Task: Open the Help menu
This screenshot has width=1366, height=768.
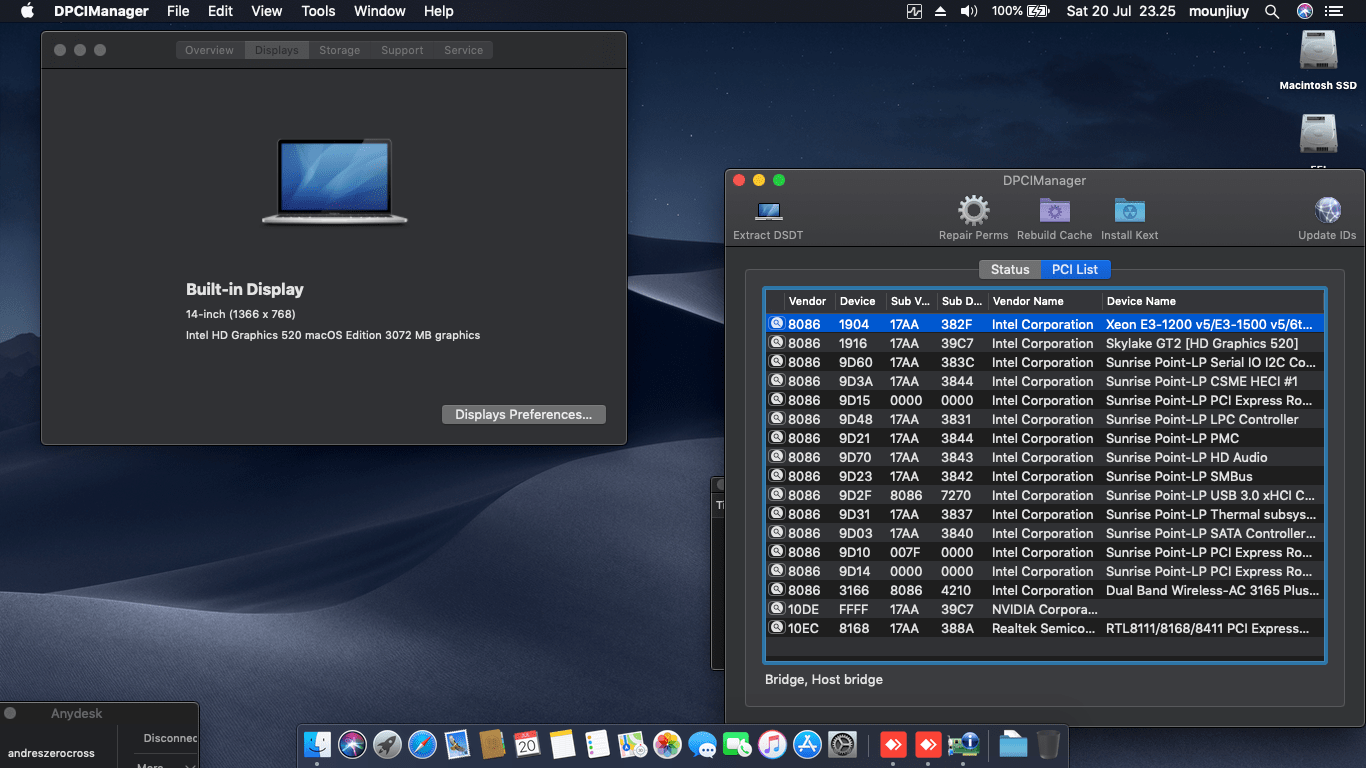Action: point(439,11)
